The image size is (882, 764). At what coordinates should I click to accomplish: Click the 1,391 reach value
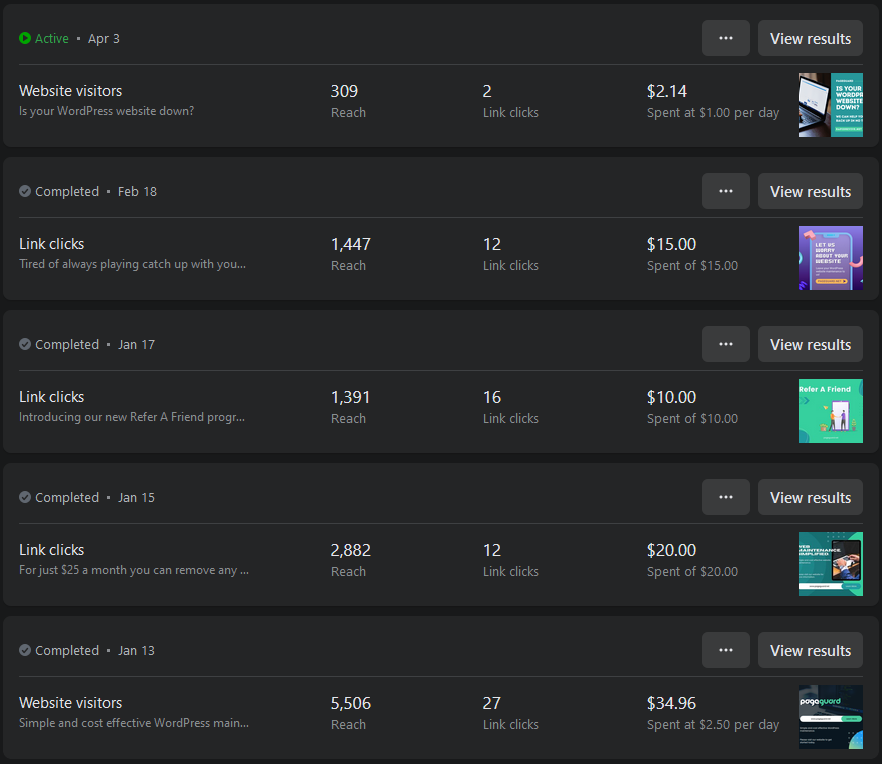[350, 397]
